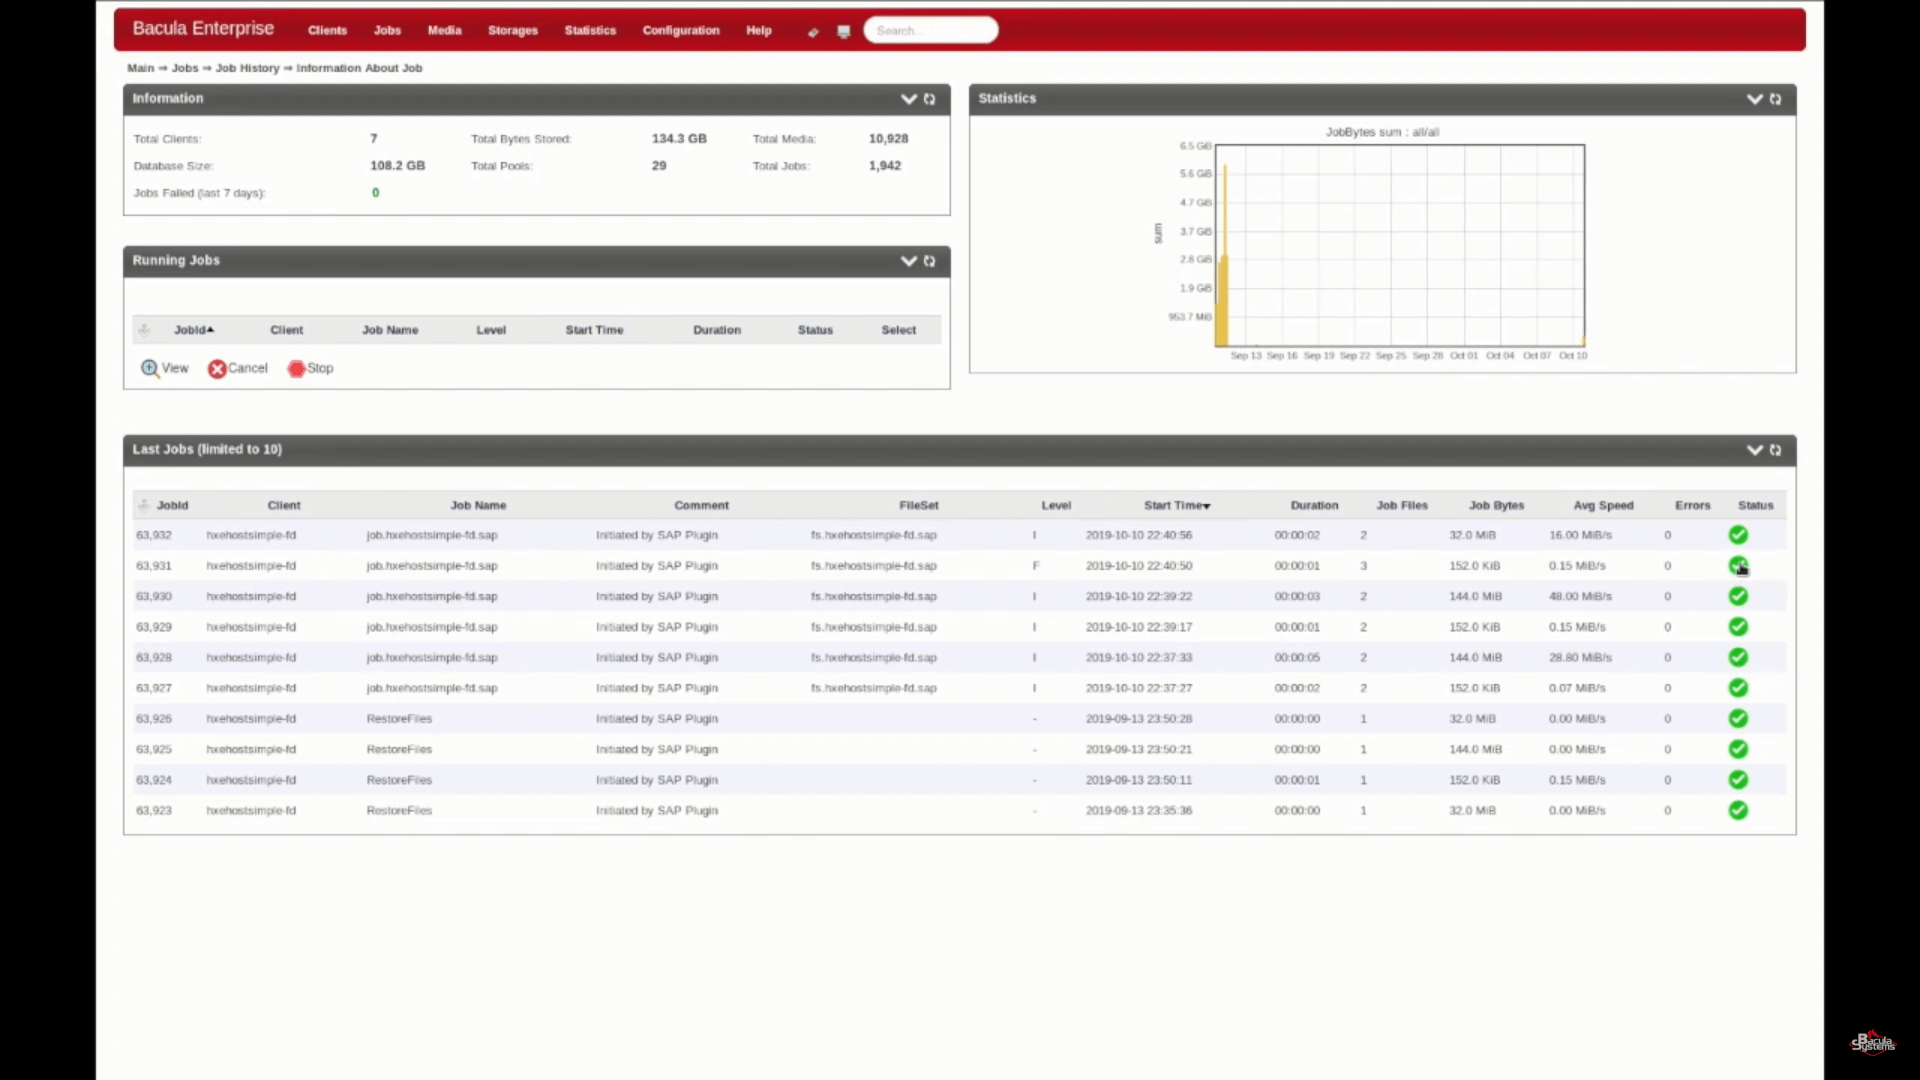Sort Running Jobs by Select column
Viewport: 1920px width, 1080px height.
pyautogui.click(x=898, y=330)
